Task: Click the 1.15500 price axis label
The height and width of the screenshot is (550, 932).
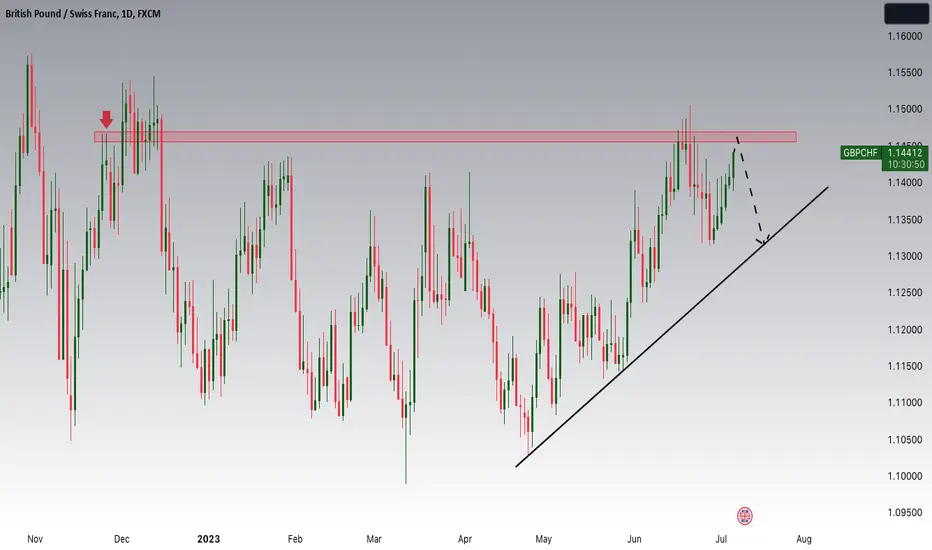Action: click(905, 73)
